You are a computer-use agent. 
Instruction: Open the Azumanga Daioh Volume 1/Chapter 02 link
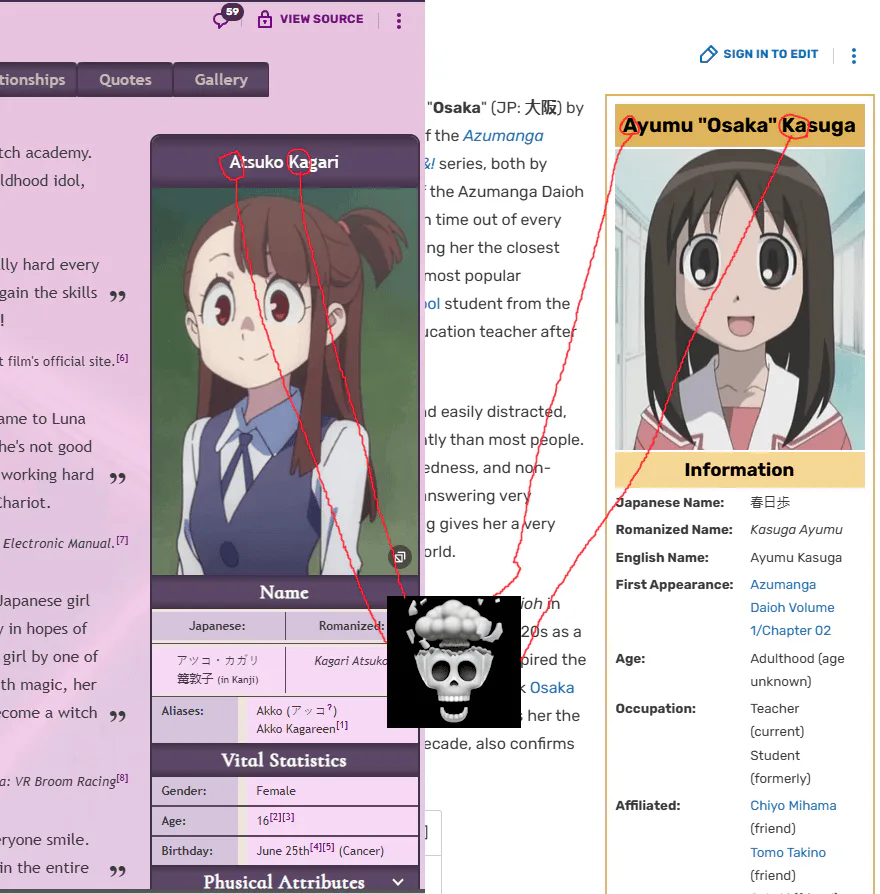point(792,608)
